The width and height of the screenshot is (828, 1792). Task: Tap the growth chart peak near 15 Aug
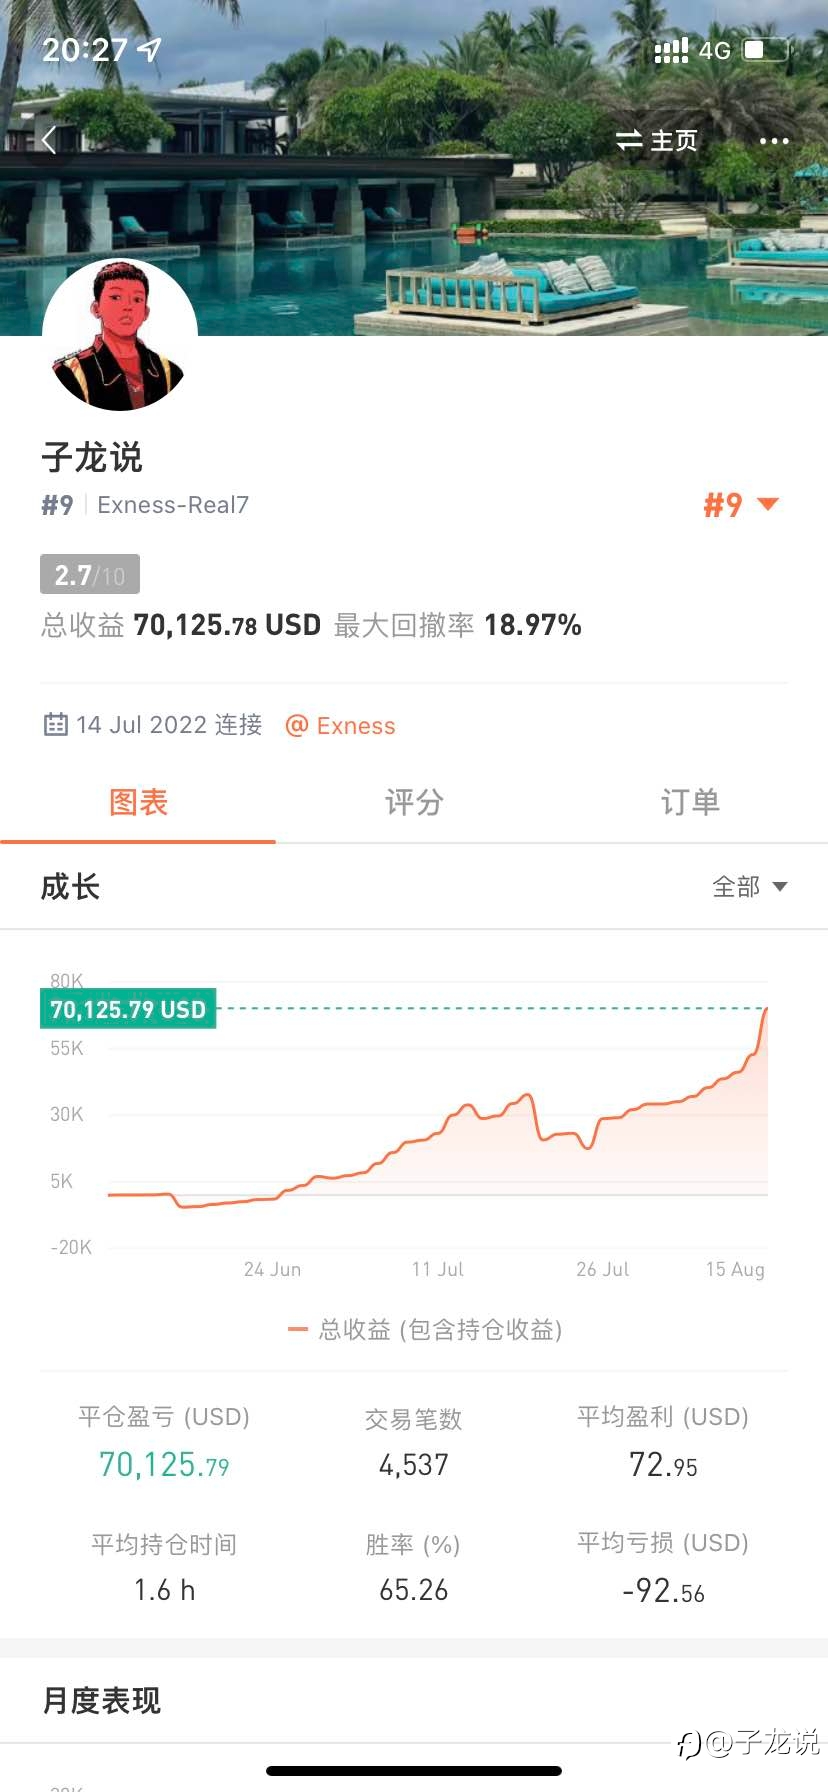click(x=765, y=1012)
